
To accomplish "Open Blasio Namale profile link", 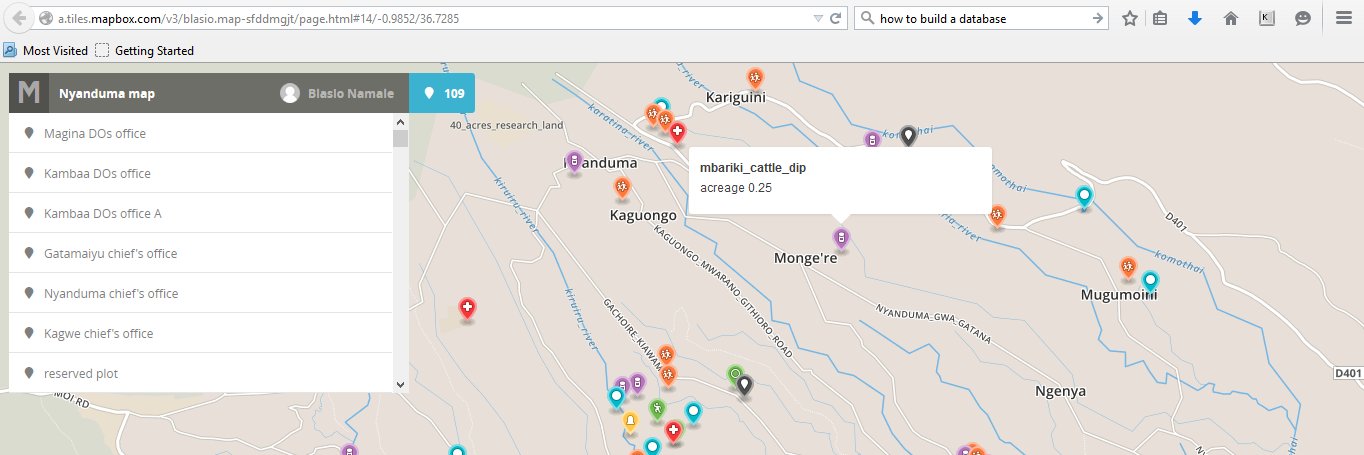I will click(351, 93).
